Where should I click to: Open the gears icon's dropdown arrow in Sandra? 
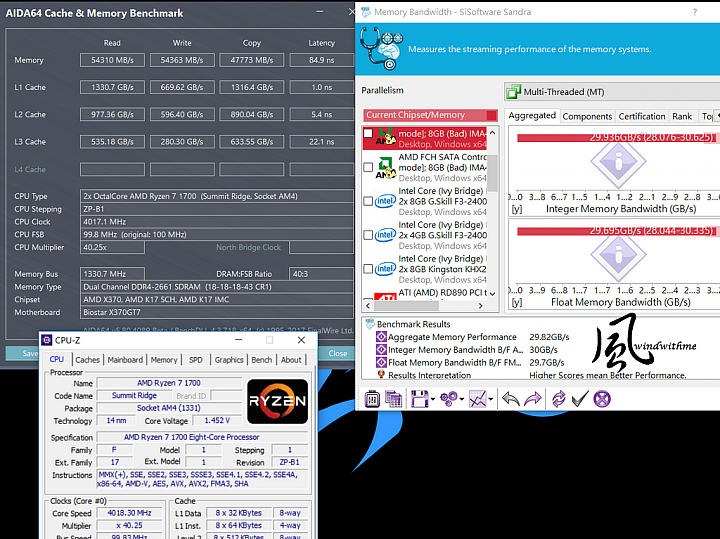461,399
